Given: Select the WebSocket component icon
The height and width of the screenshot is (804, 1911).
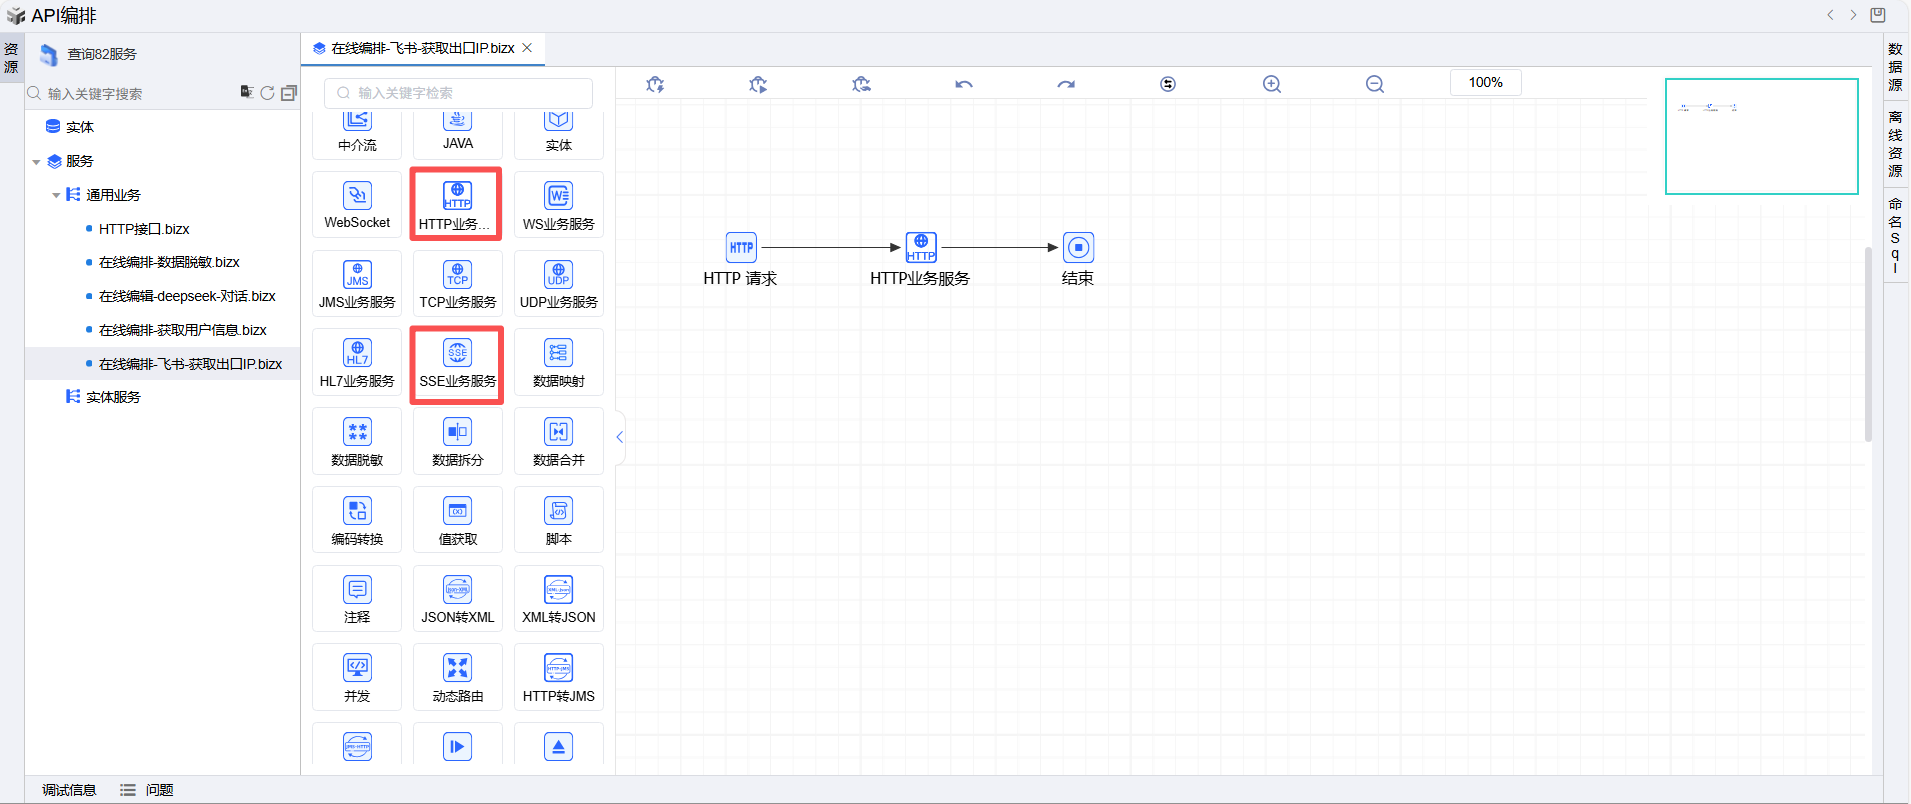Looking at the screenshot, I should point(357,195).
